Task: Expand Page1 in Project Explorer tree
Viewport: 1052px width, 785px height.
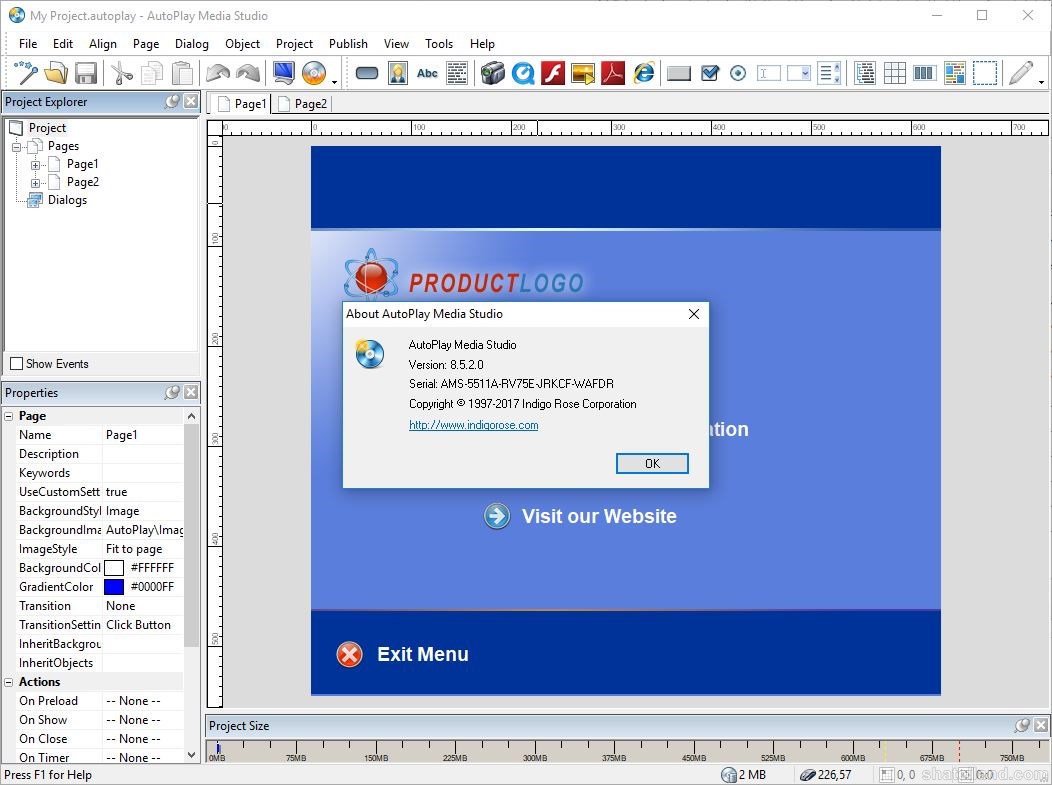Action: [35, 164]
